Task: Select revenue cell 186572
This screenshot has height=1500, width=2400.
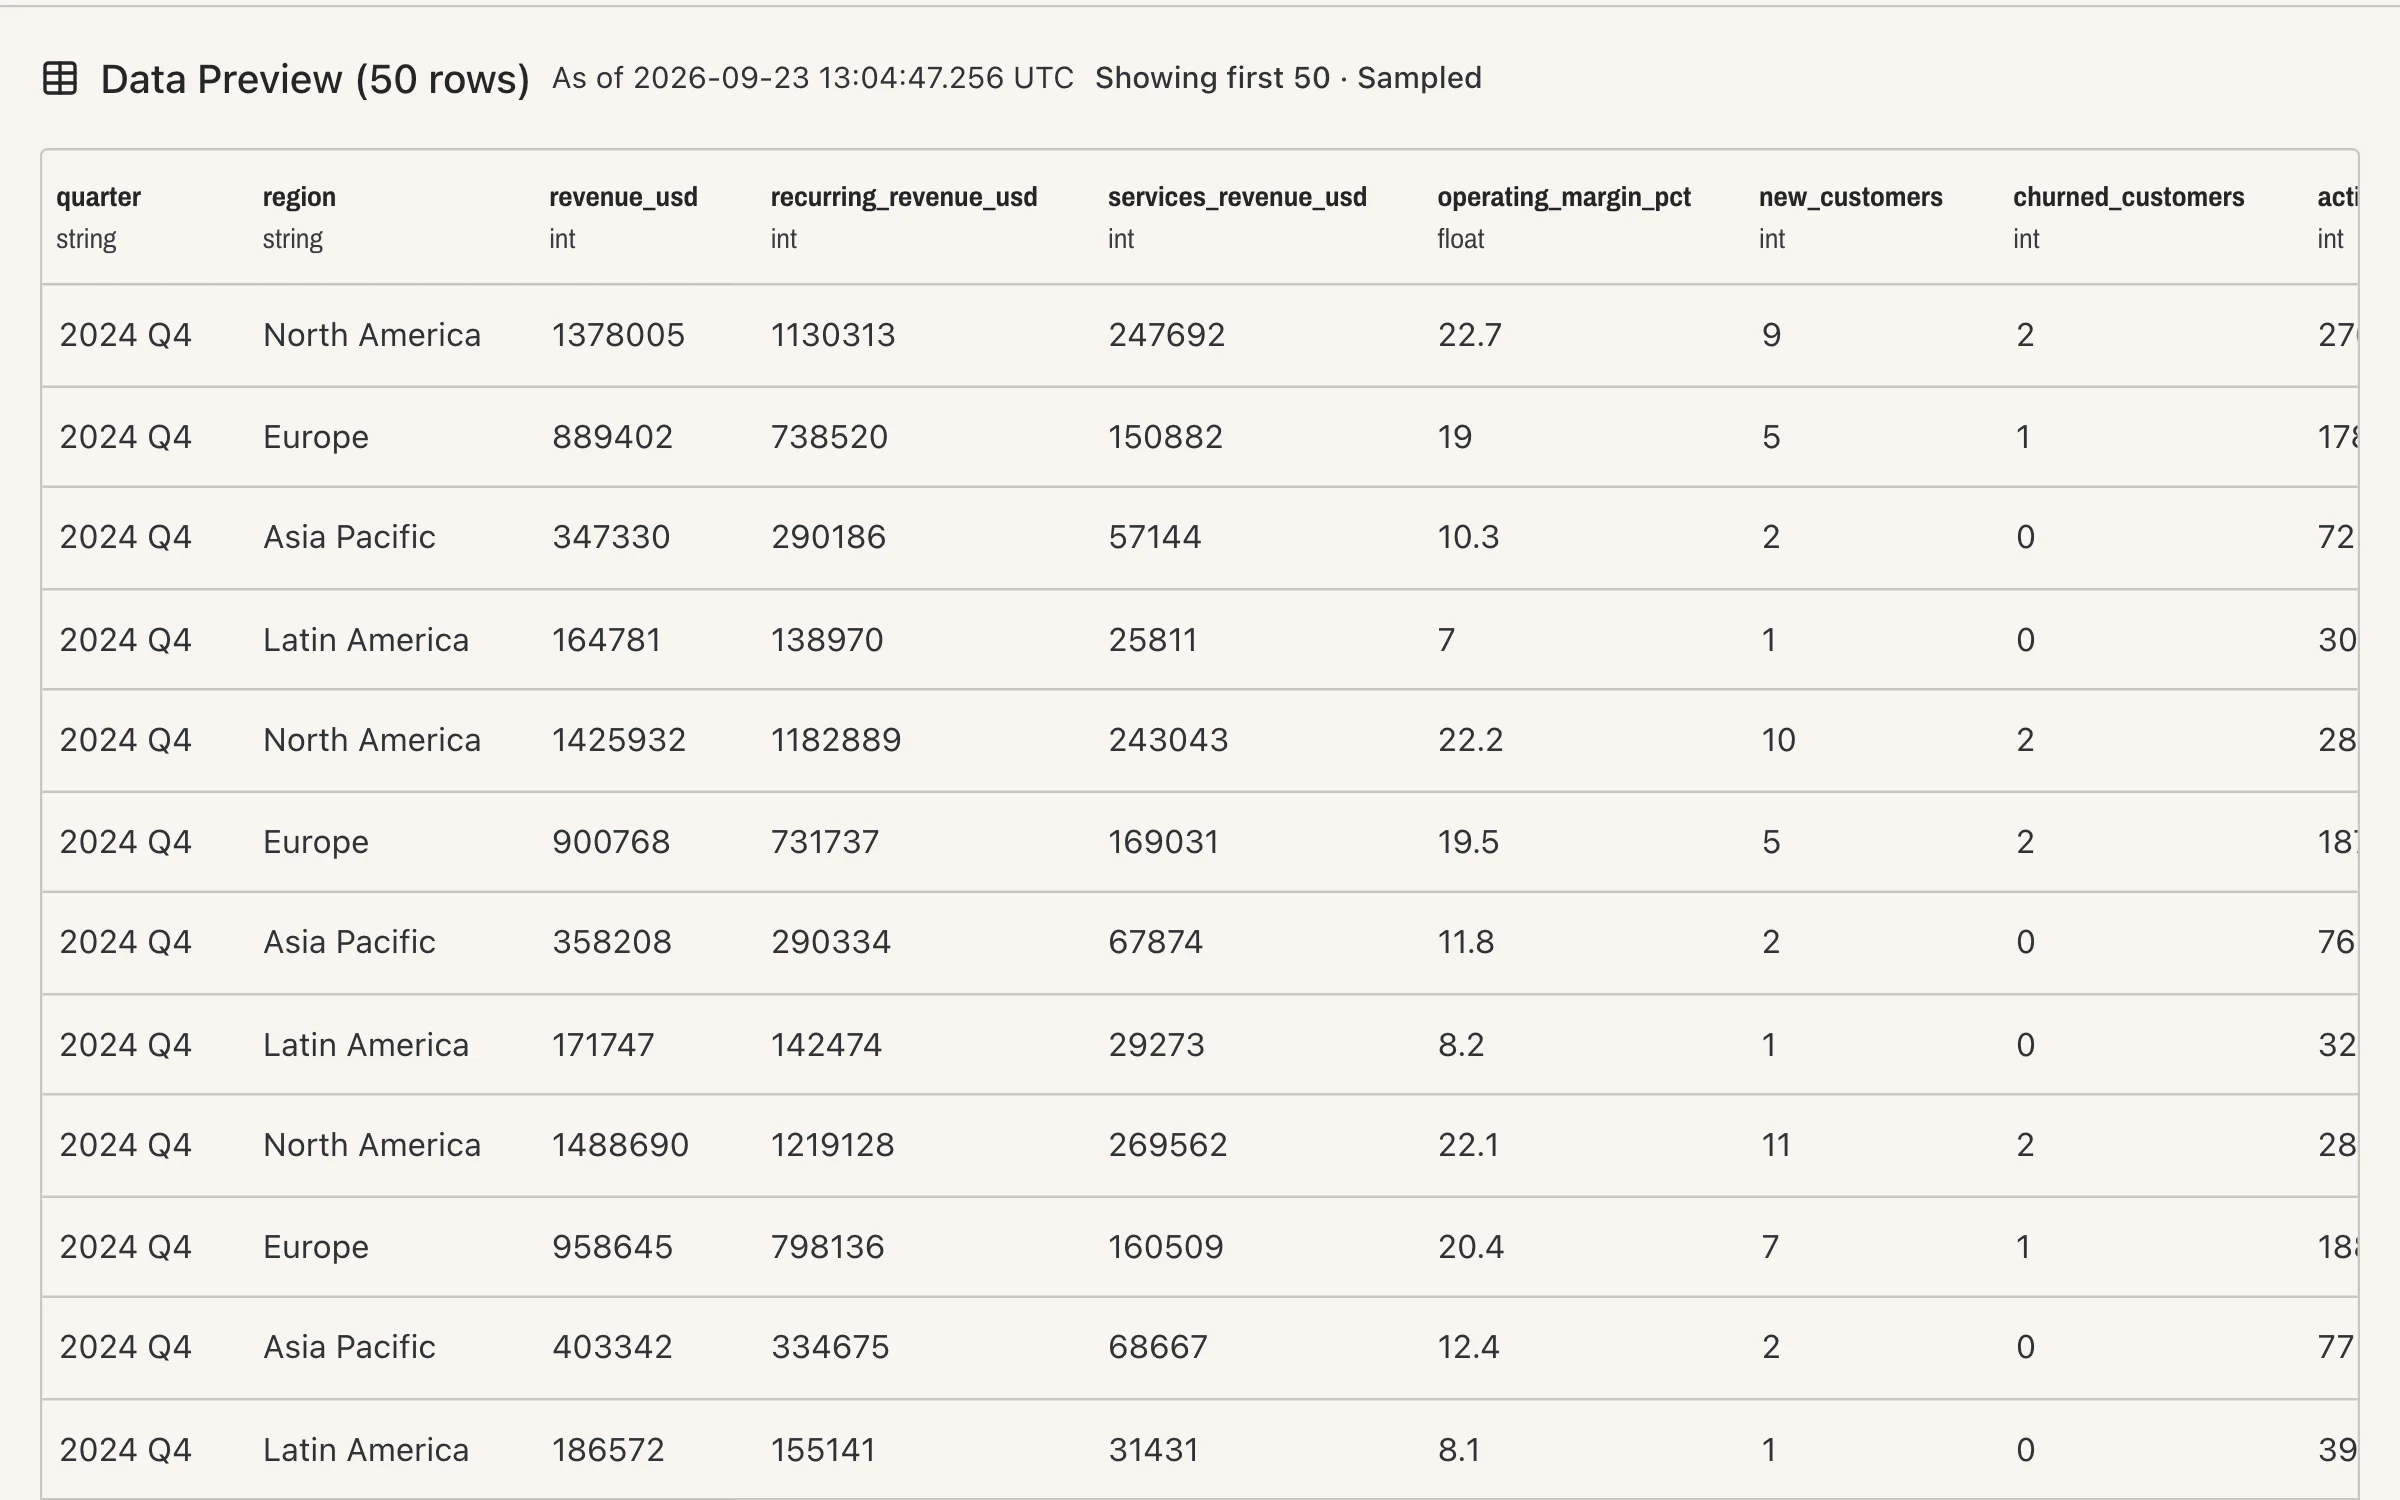Action: click(608, 1450)
